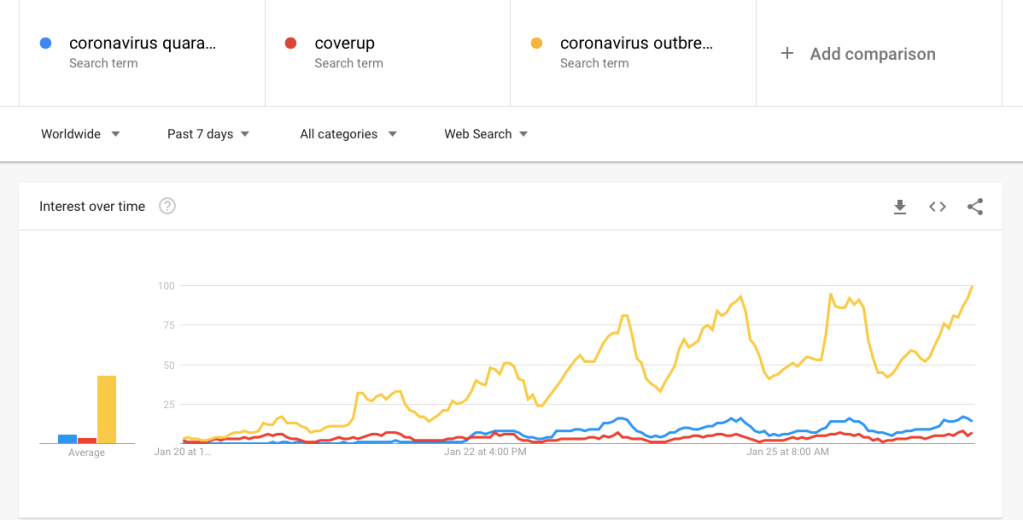Open the All categories dropdown
Viewport: 1023px width, 520px height.
[348, 134]
